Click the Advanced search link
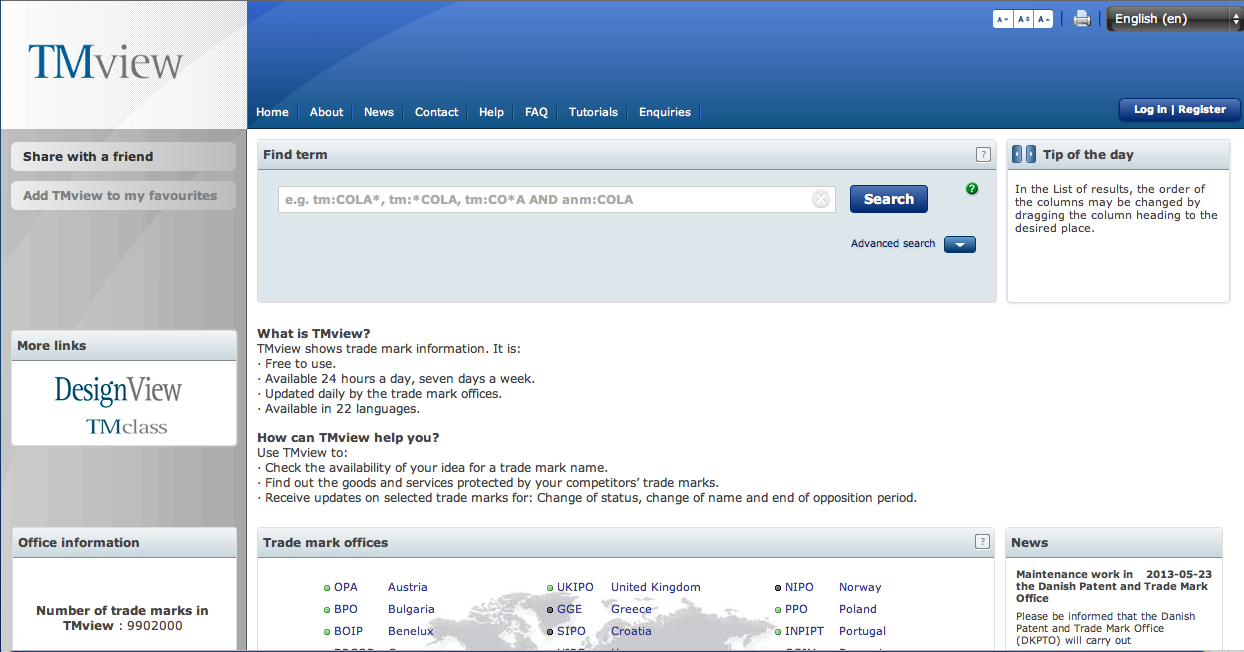Image resolution: width=1244 pixels, height=652 pixels. (x=893, y=244)
